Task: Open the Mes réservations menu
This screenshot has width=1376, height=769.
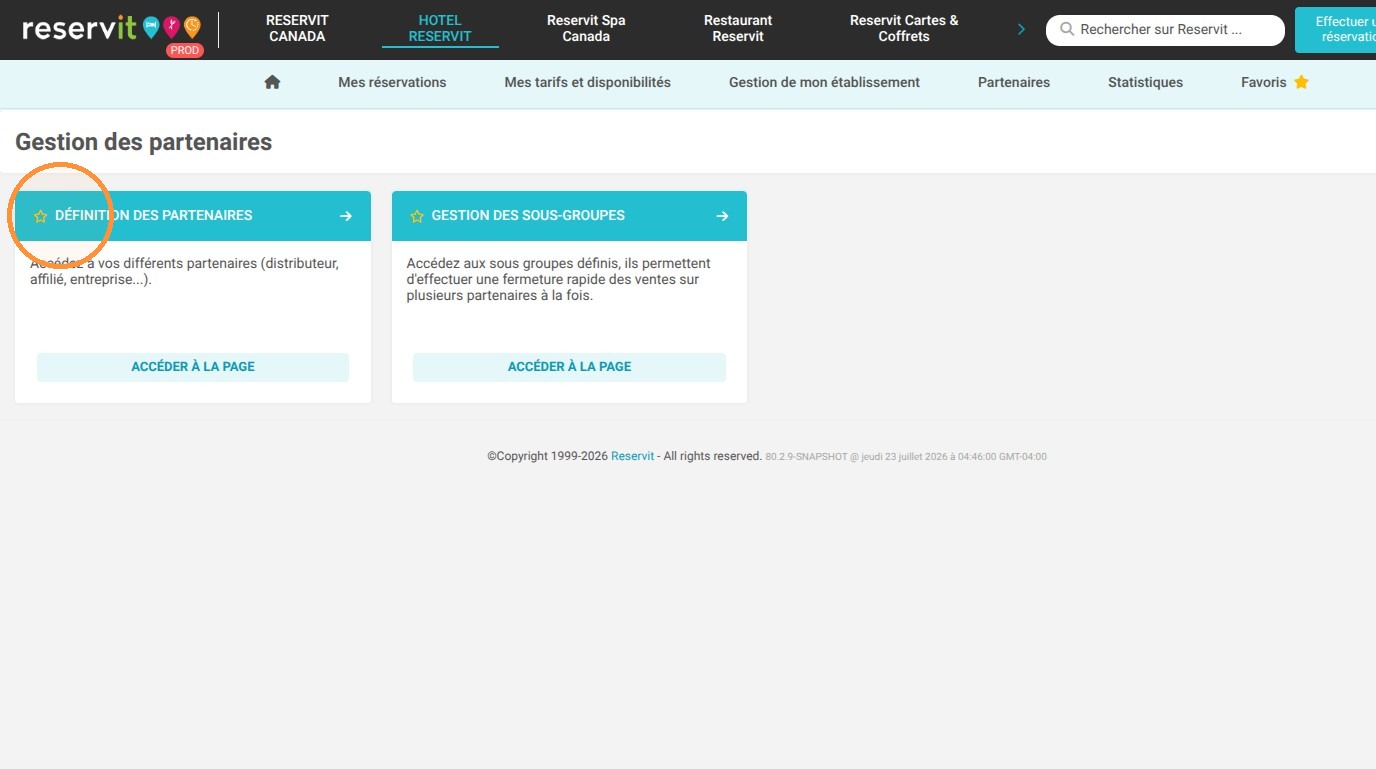Action: [392, 82]
